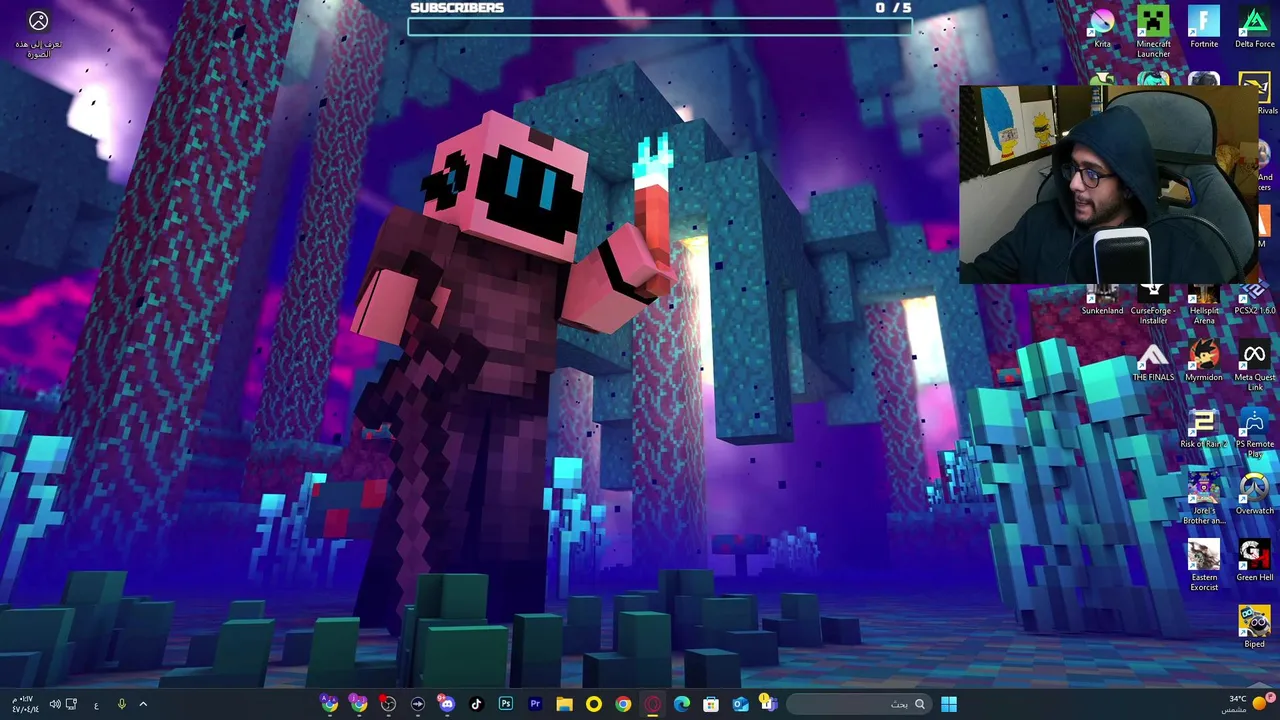Select the Fortnite desktop icon
This screenshot has height=720, width=1280.
click(x=1204, y=28)
